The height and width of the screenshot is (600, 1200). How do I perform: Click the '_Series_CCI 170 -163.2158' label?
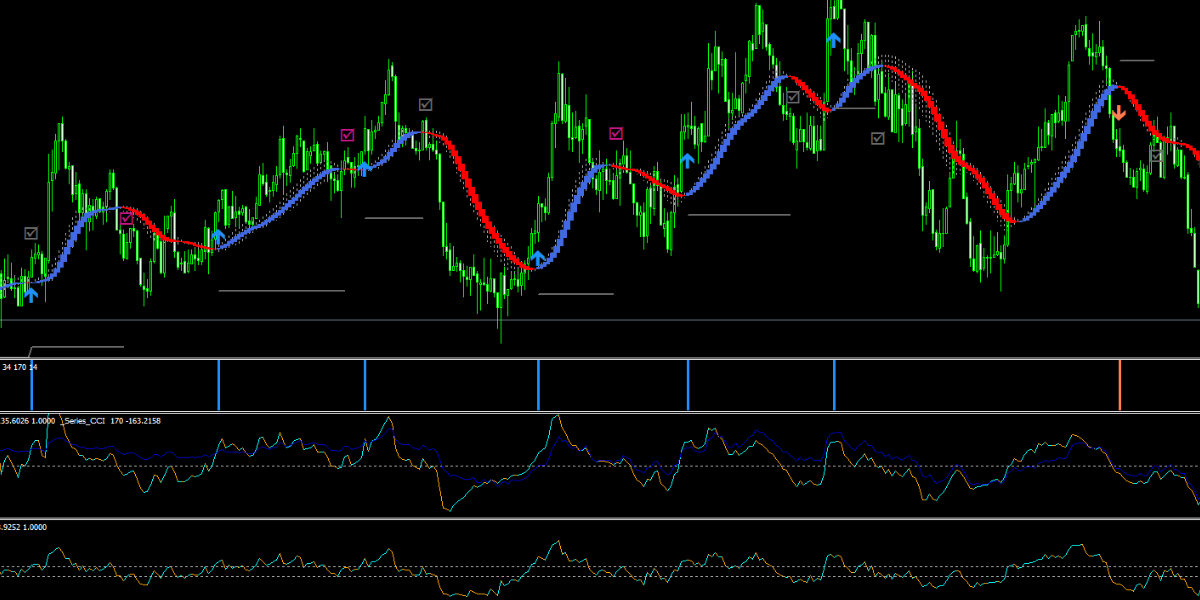click(x=111, y=421)
